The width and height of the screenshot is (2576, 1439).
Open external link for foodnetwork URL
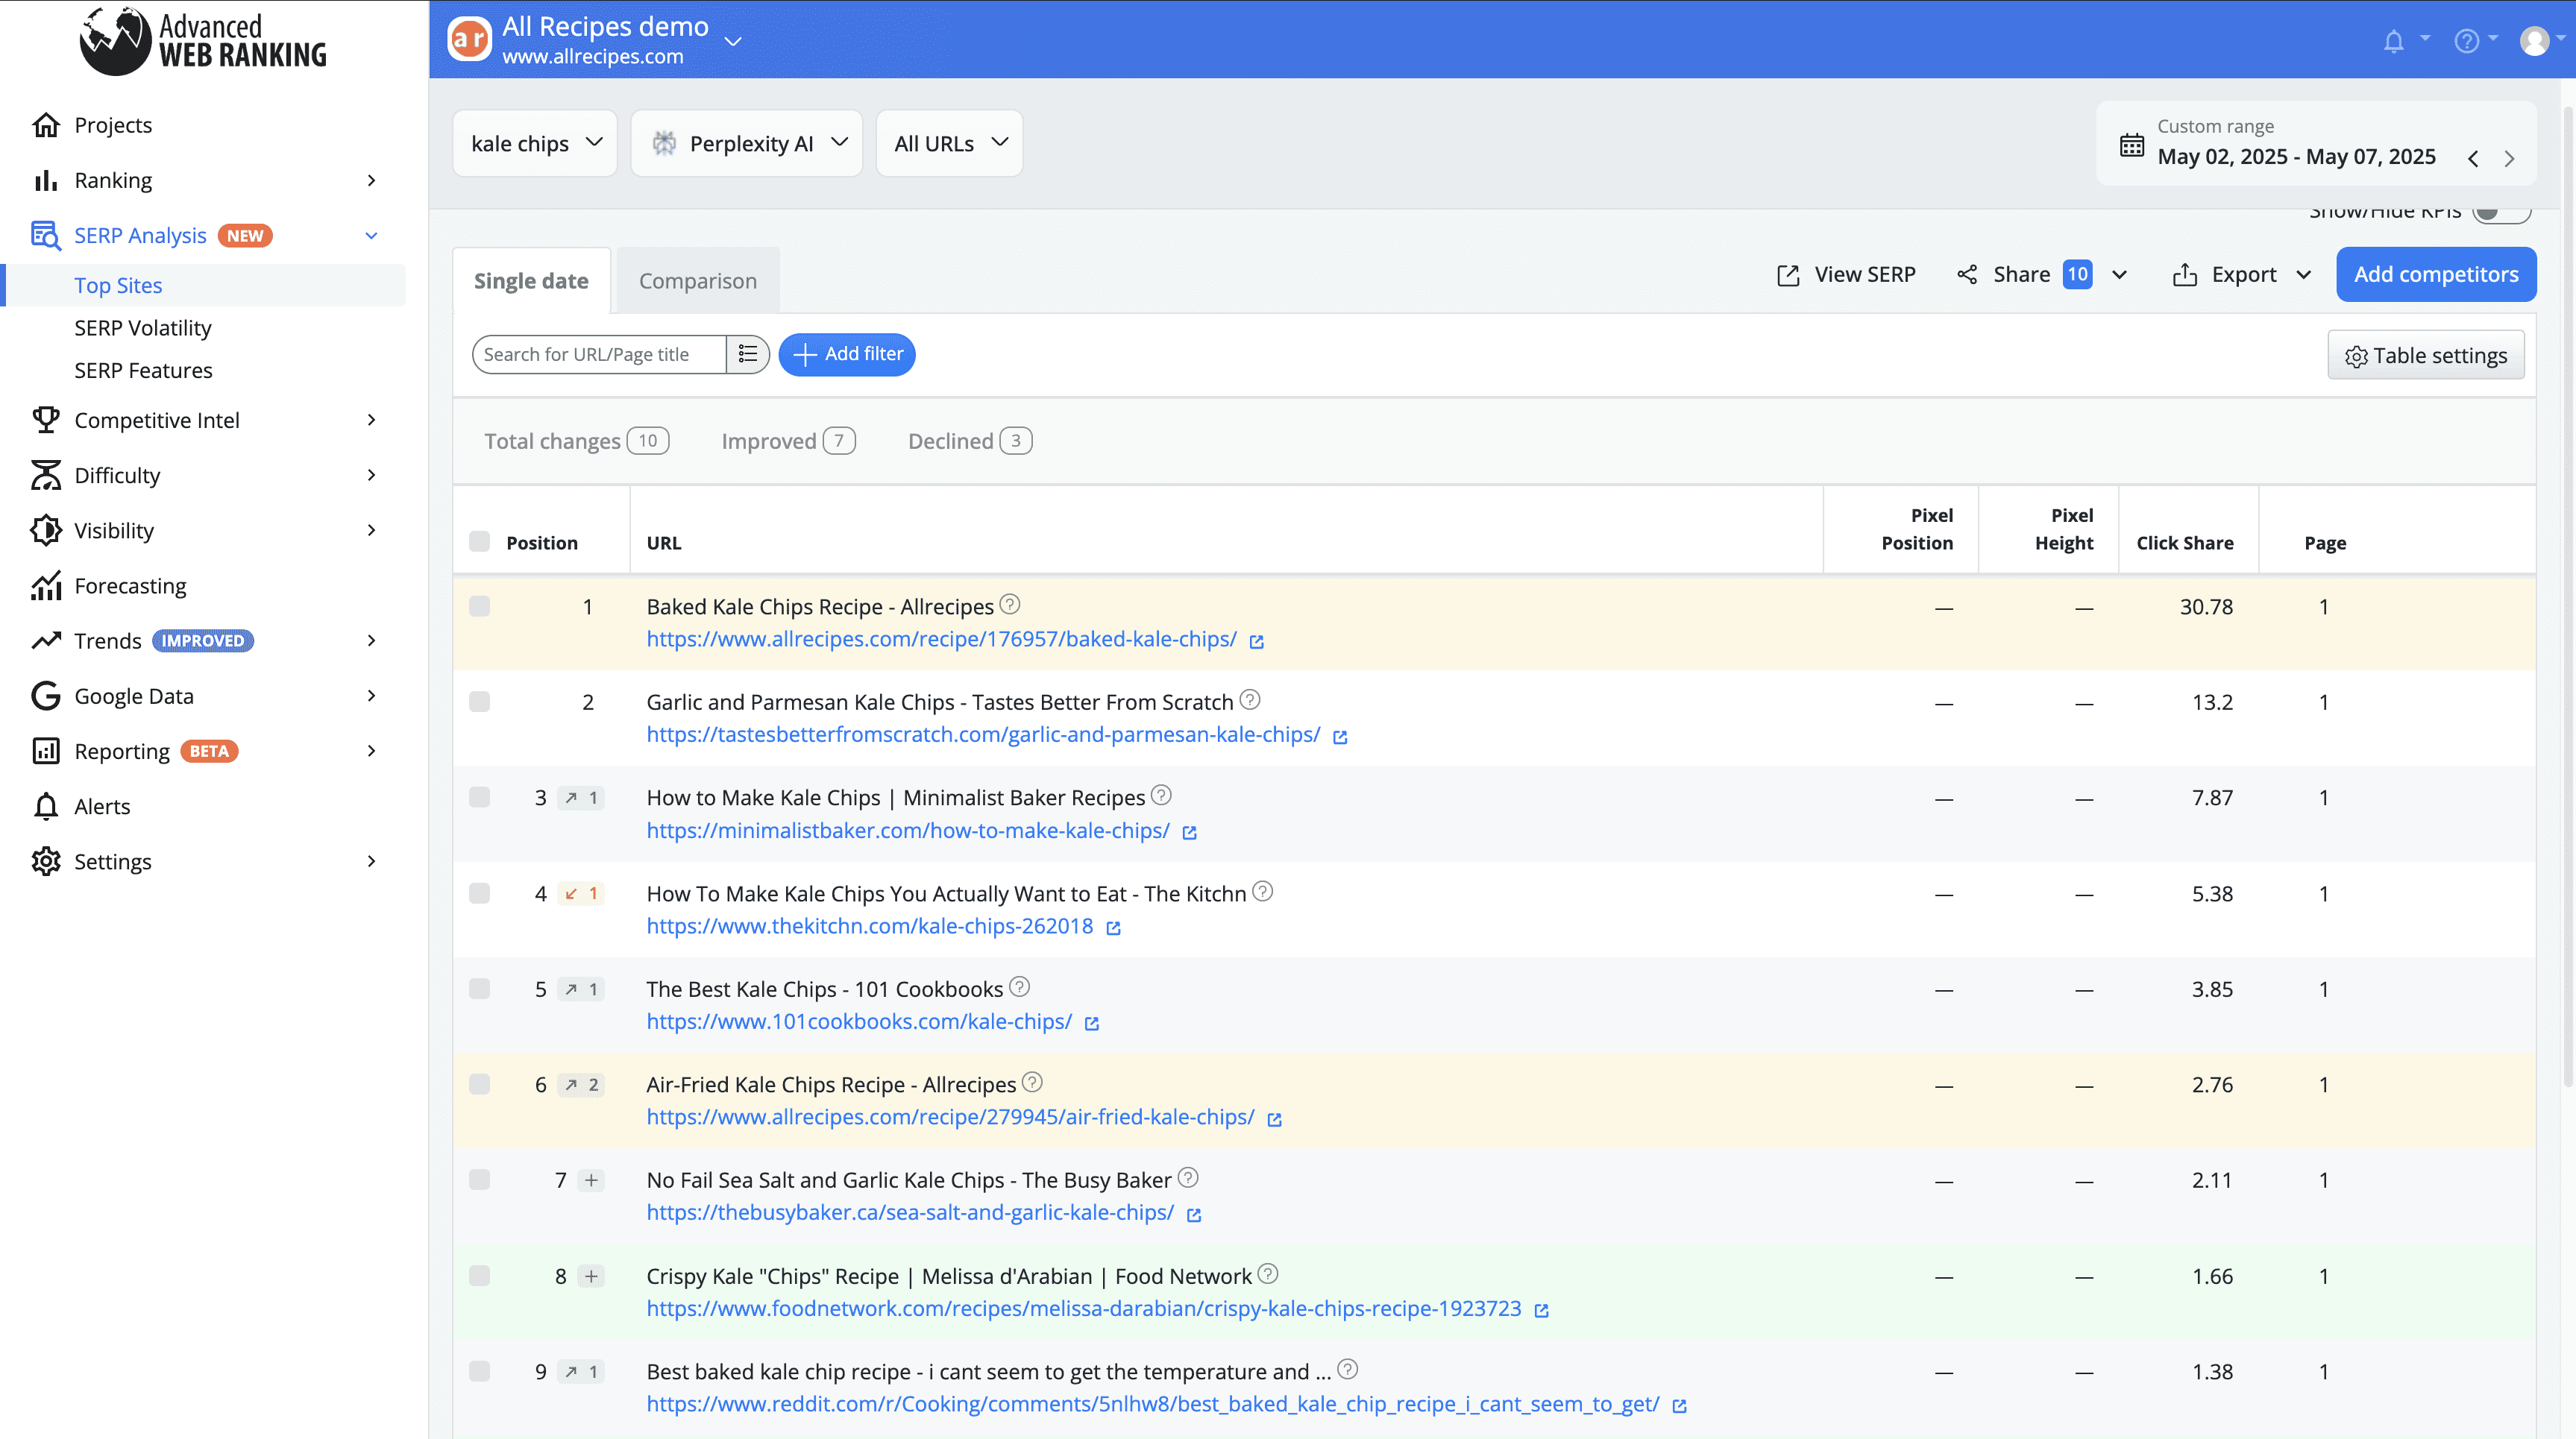point(1541,1311)
